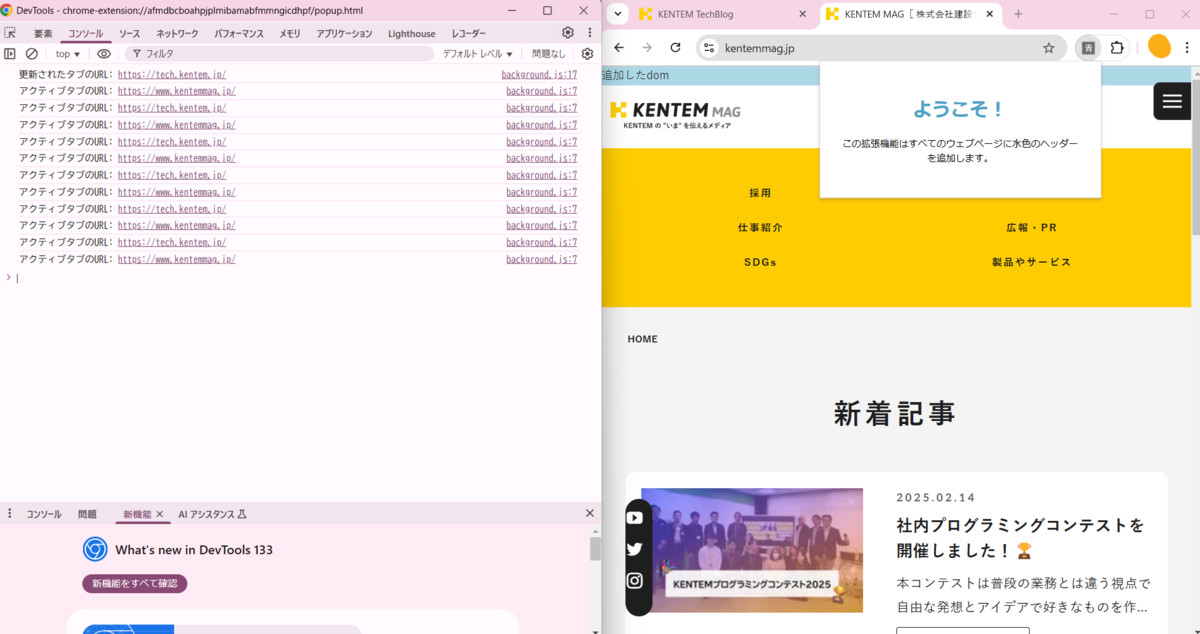Click the Chrome forward arrow
This screenshot has width=1200, height=634.
tap(647, 48)
